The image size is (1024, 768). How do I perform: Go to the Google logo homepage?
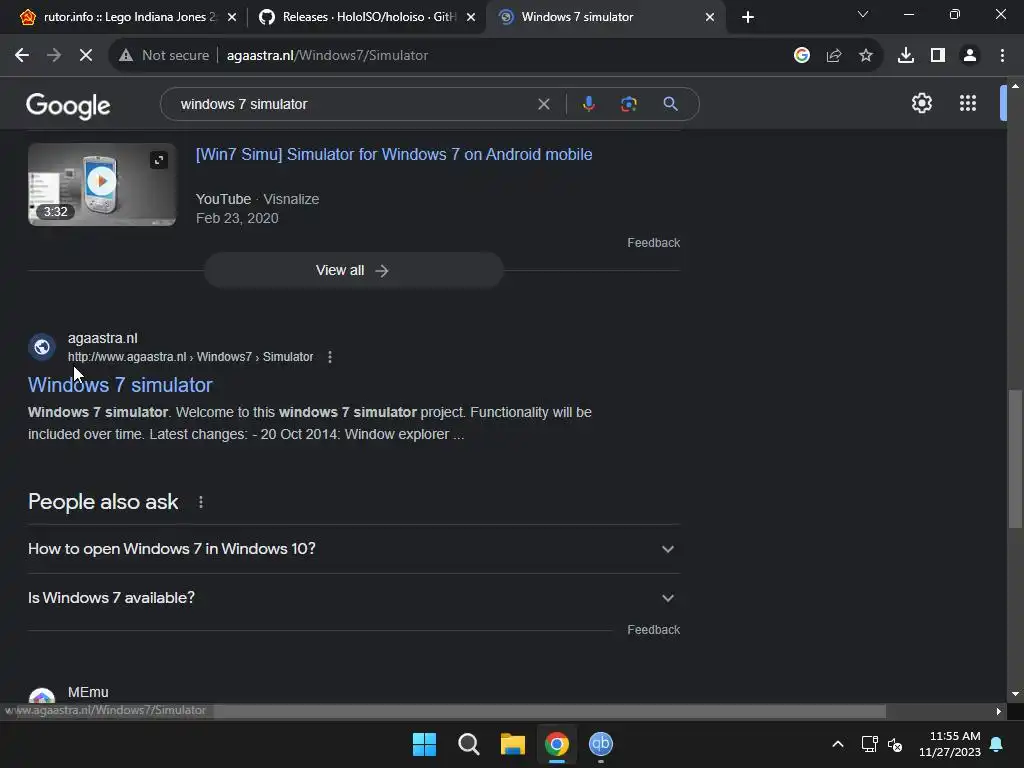(68, 105)
